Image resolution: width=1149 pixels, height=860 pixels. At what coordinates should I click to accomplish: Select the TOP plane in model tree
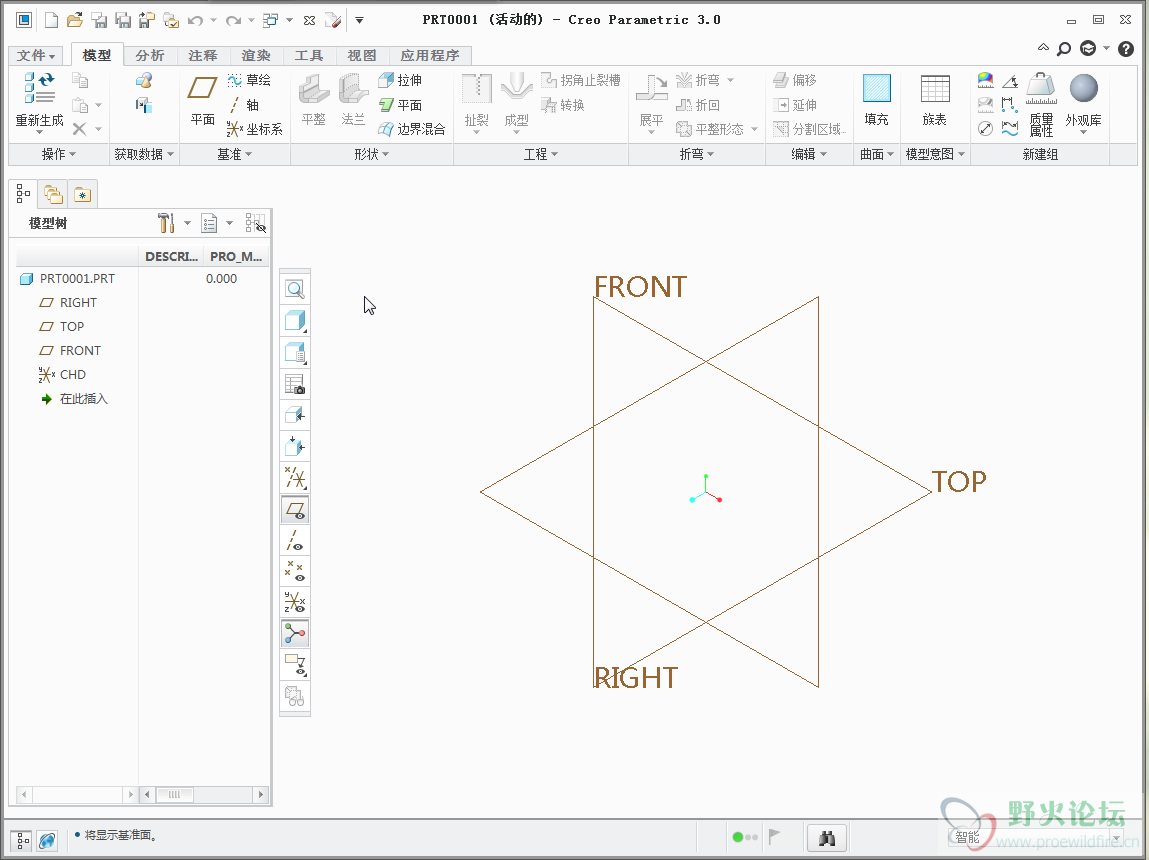[62, 327]
